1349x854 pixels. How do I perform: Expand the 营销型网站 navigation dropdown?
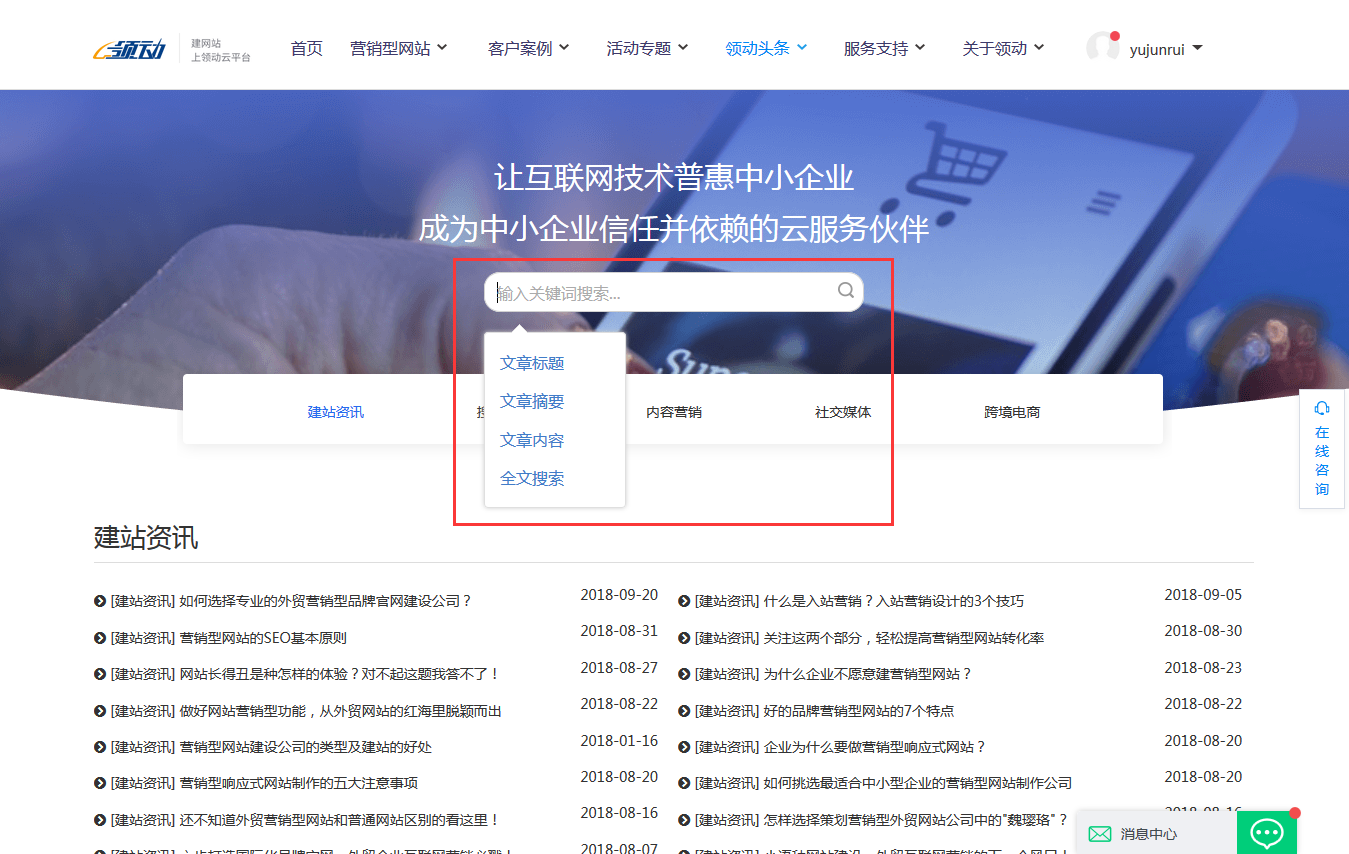coord(398,46)
